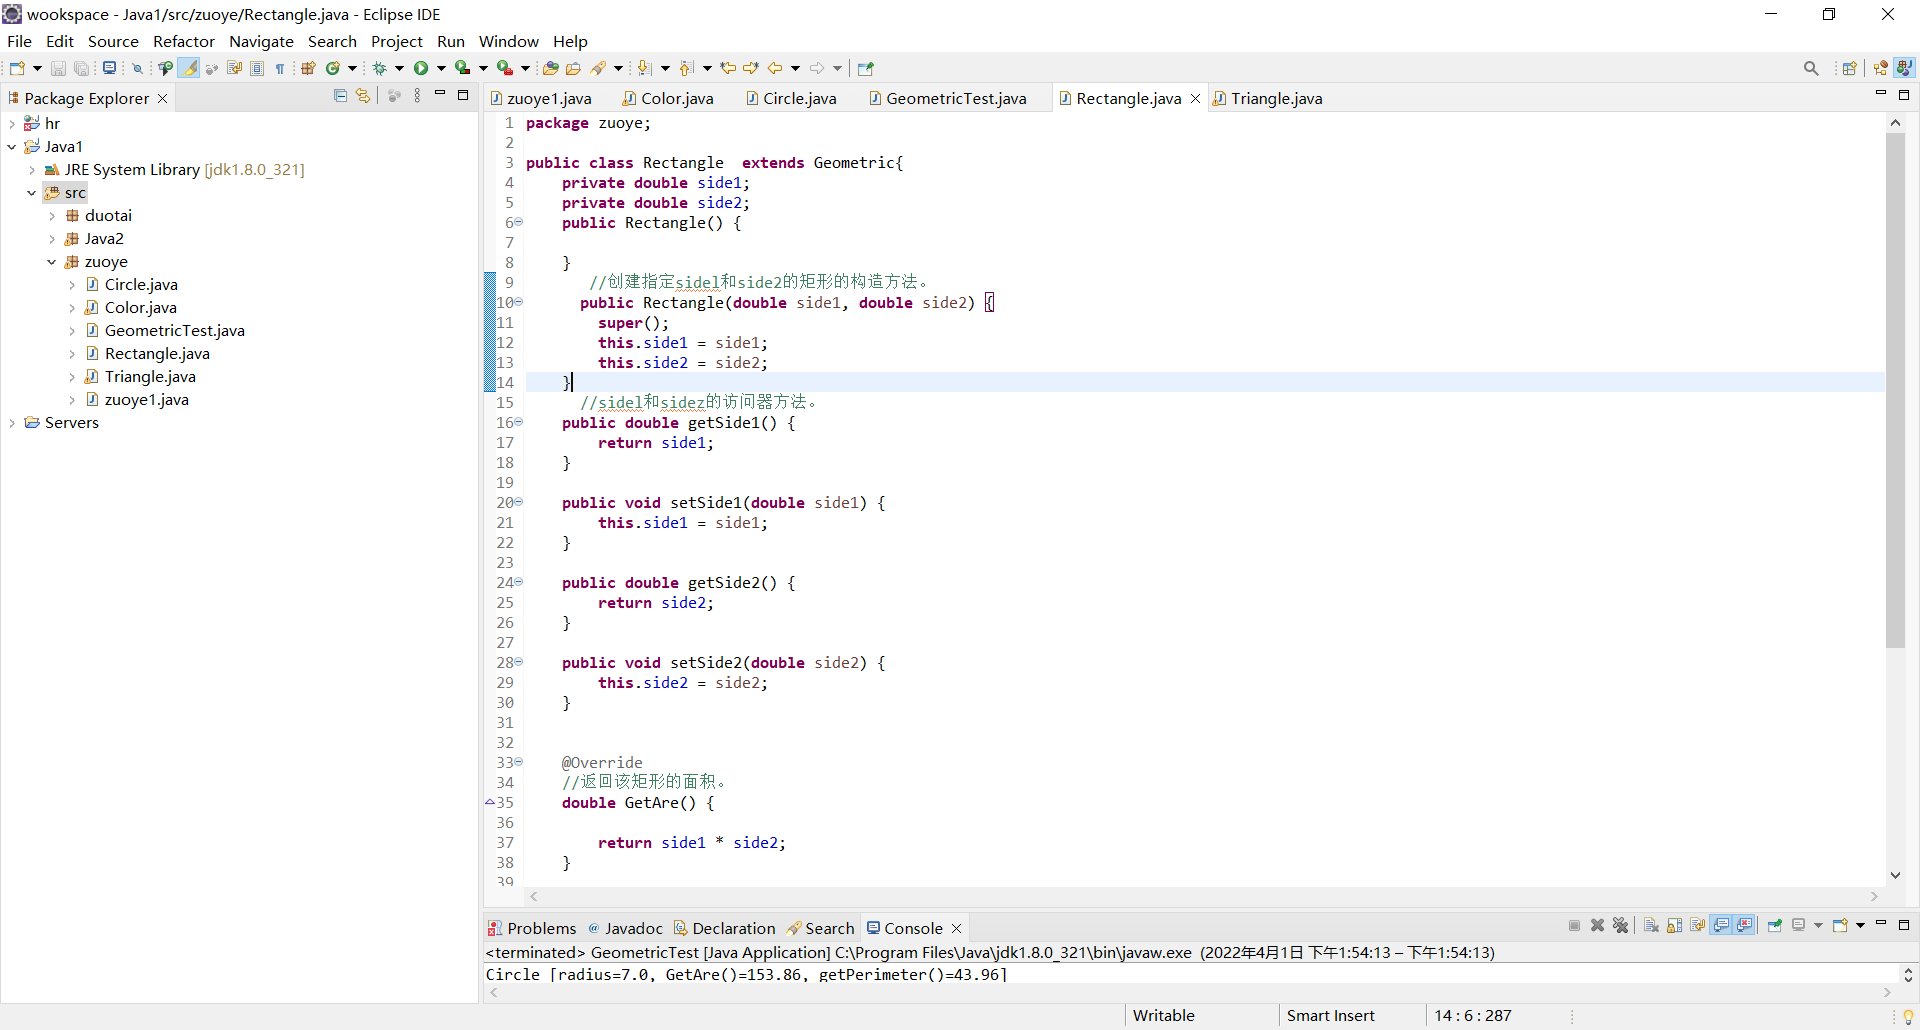The height and width of the screenshot is (1030, 1920).
Task: Click the green Run button in toolbar
Action: pos(421,68)
